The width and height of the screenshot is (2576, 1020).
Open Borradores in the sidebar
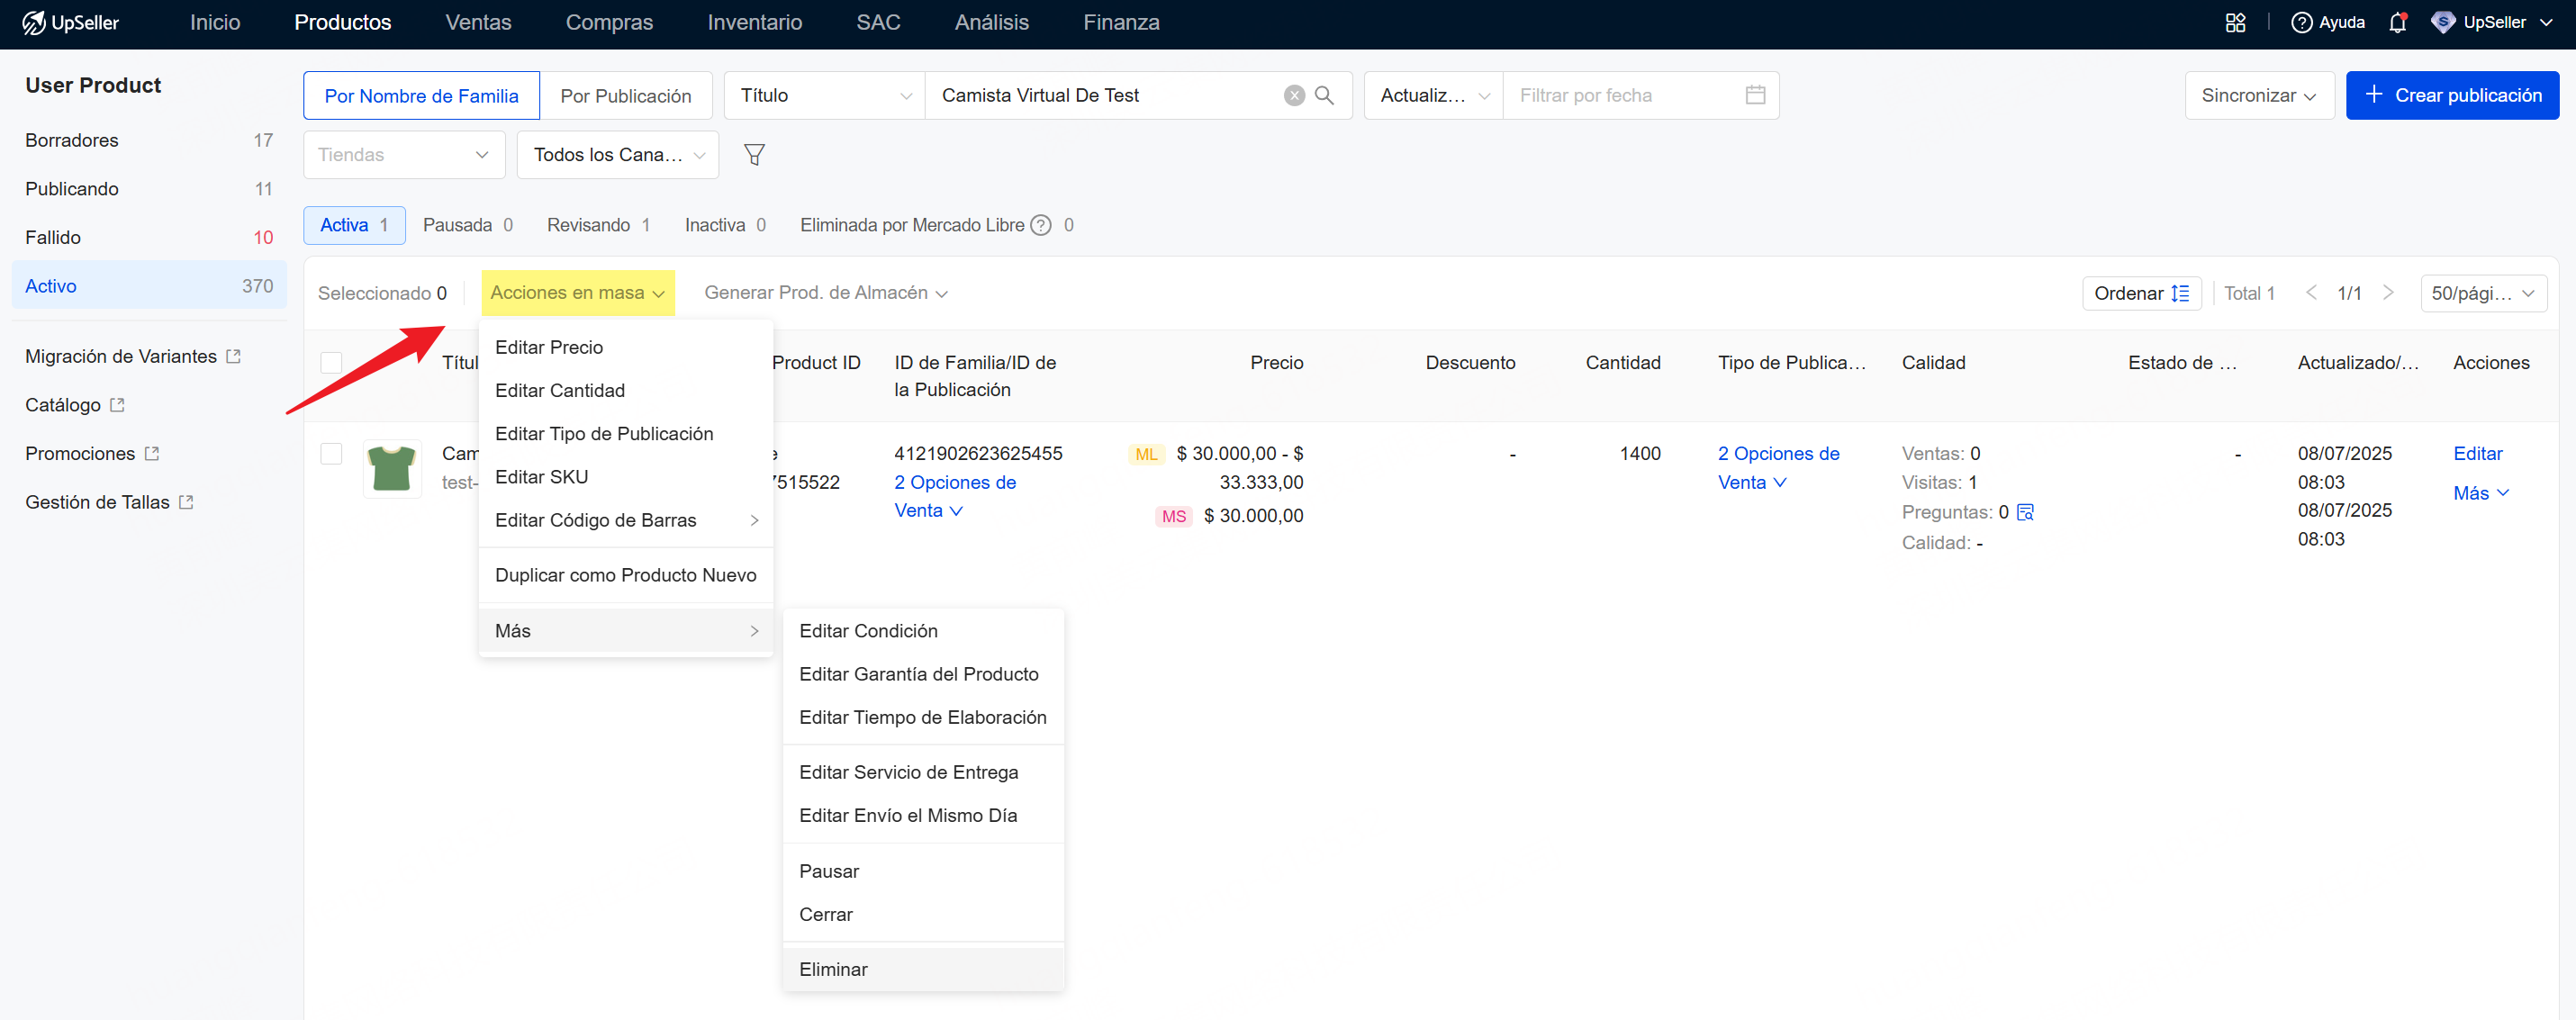tap(149, 140)
